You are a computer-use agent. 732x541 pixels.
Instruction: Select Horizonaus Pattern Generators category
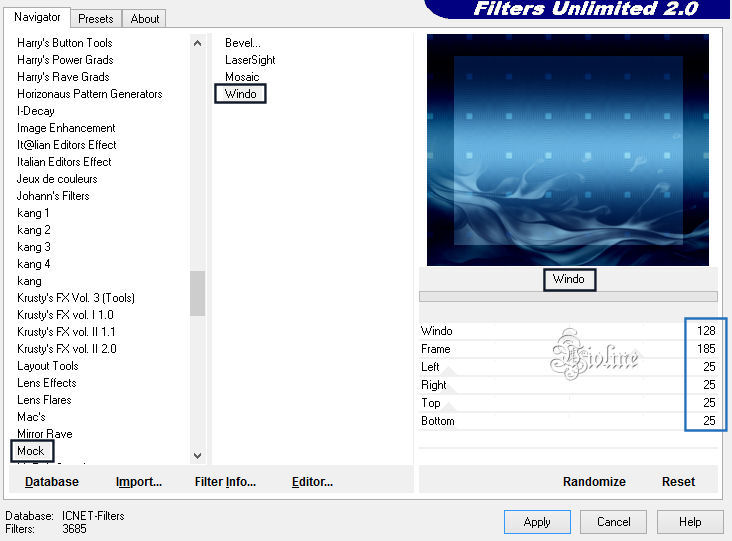click(x=90, y=94)
